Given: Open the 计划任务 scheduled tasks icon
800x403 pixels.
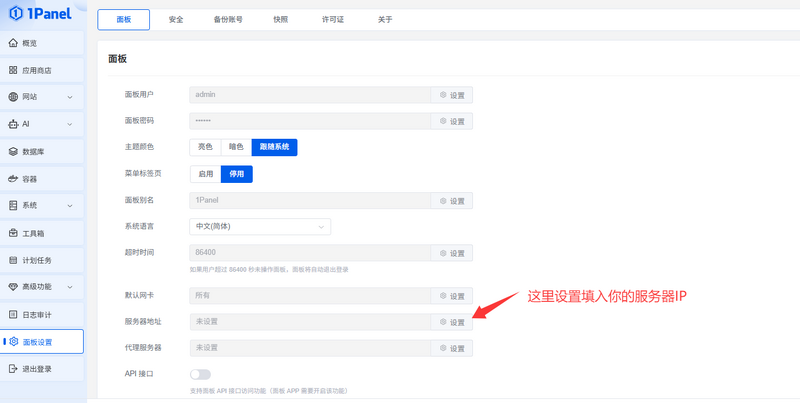Looking at the screenshot, I should click(x=13, y=260).
